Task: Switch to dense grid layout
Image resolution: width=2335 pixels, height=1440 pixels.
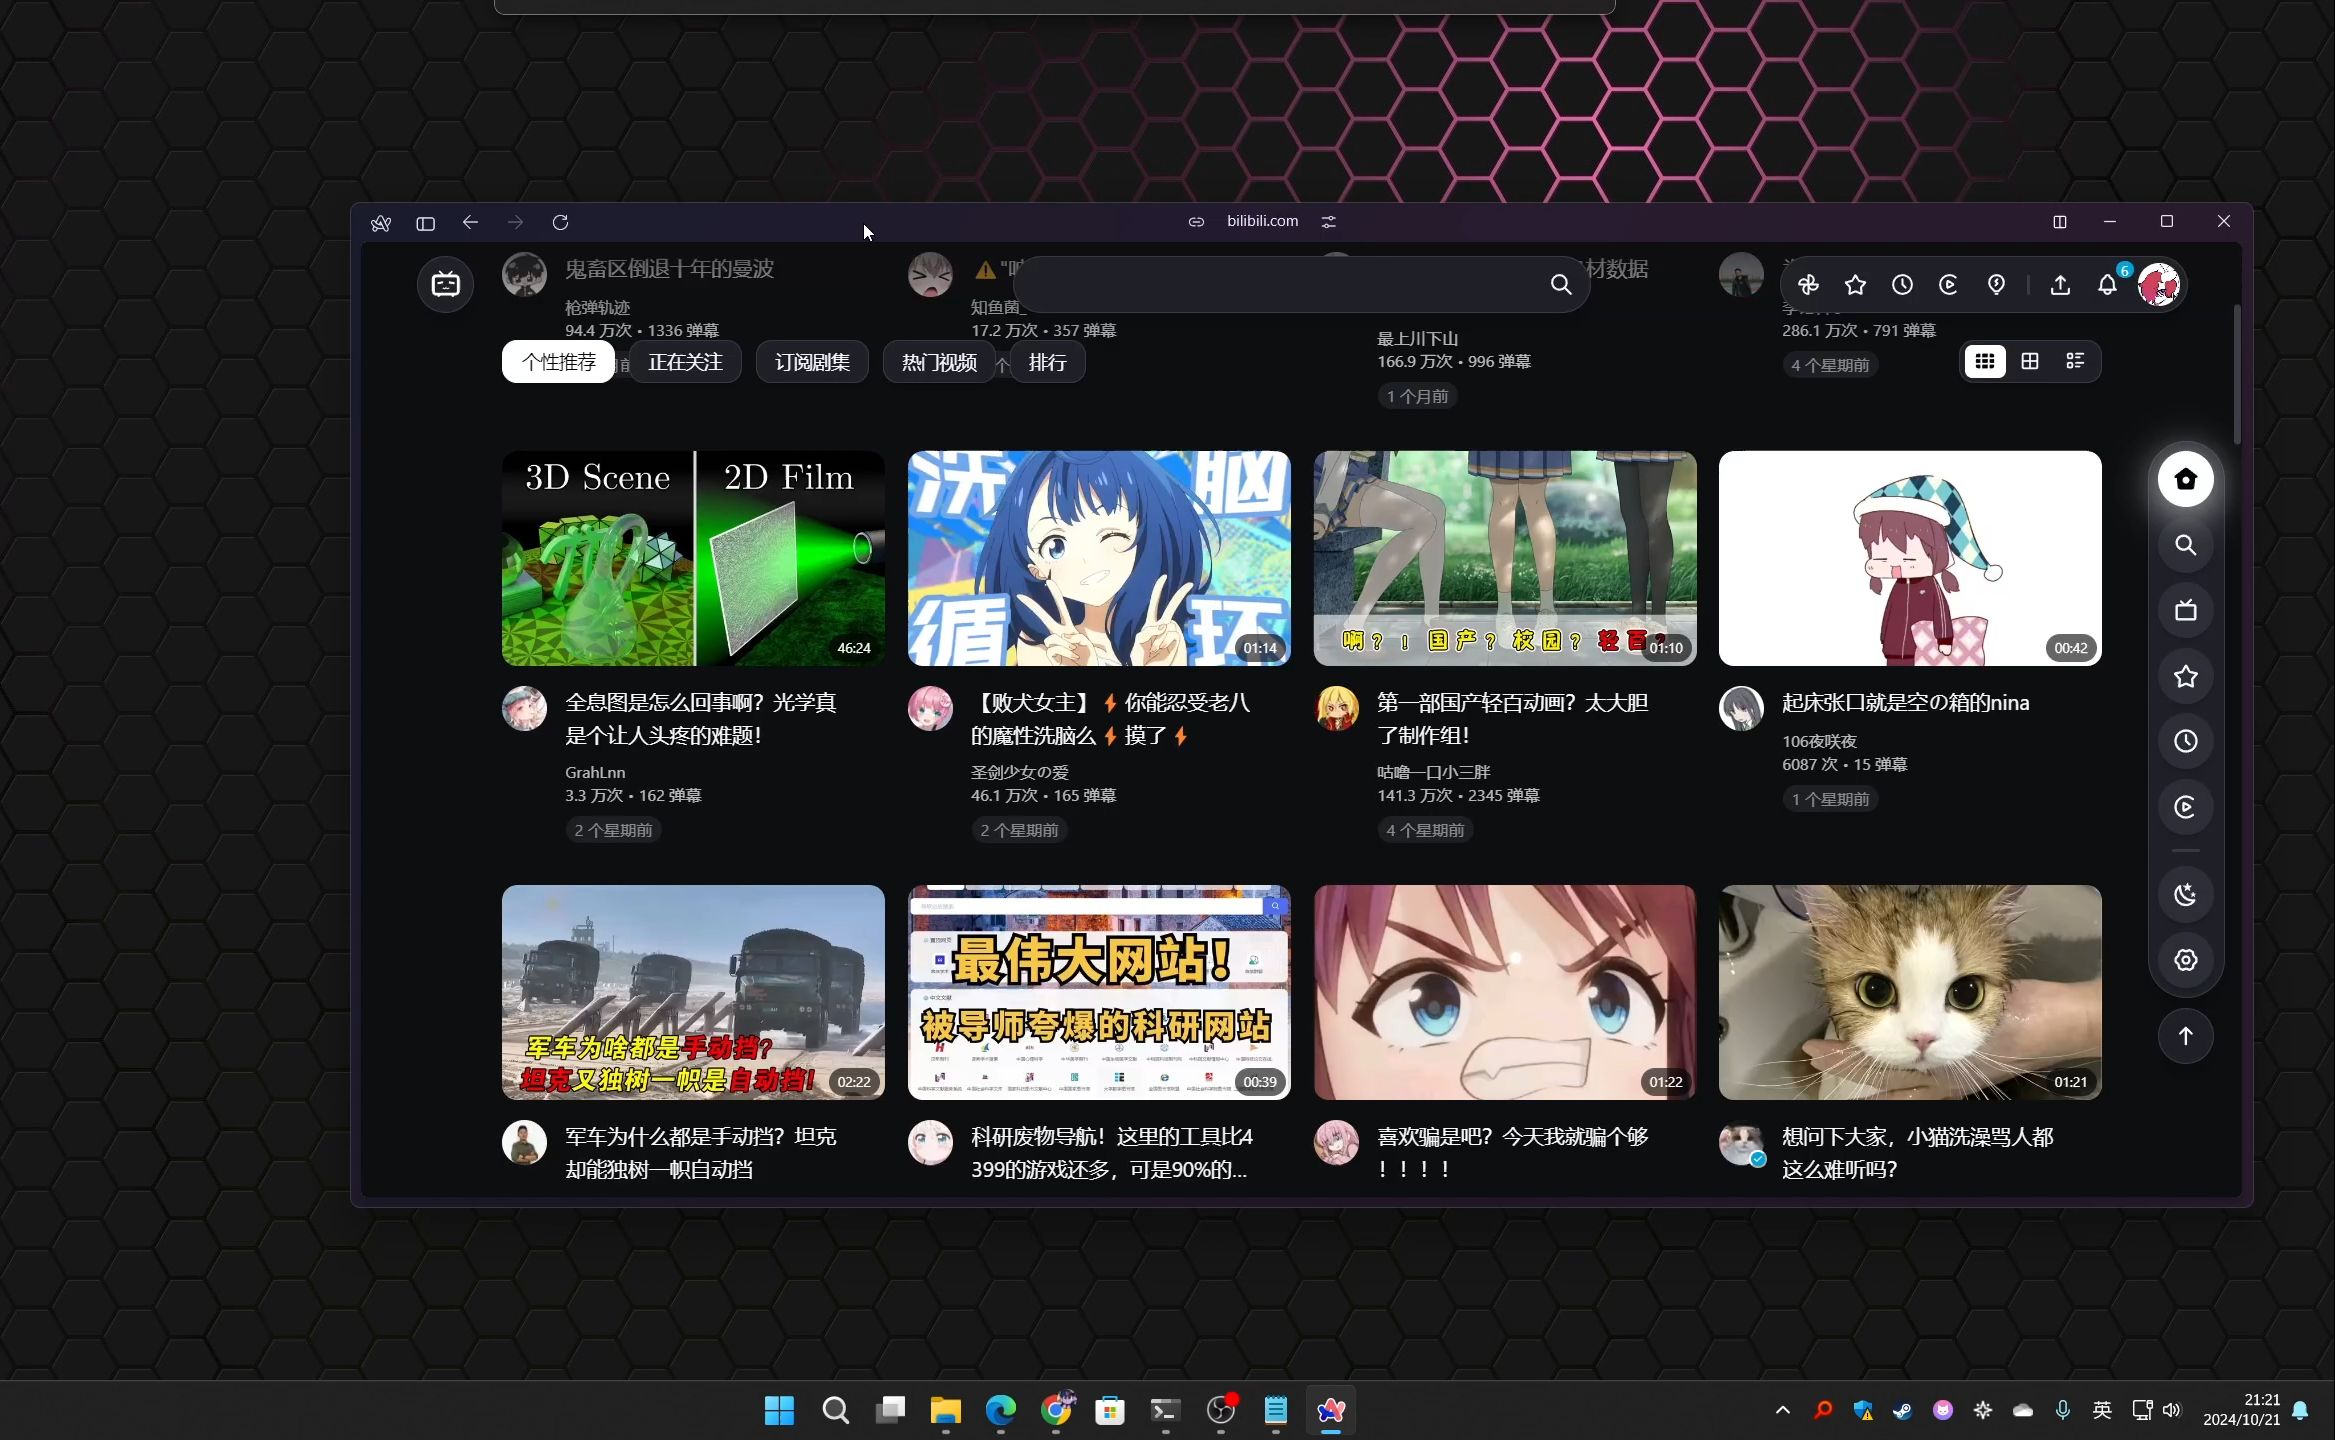Action: pyautogui.click(x=1985, y=361)
